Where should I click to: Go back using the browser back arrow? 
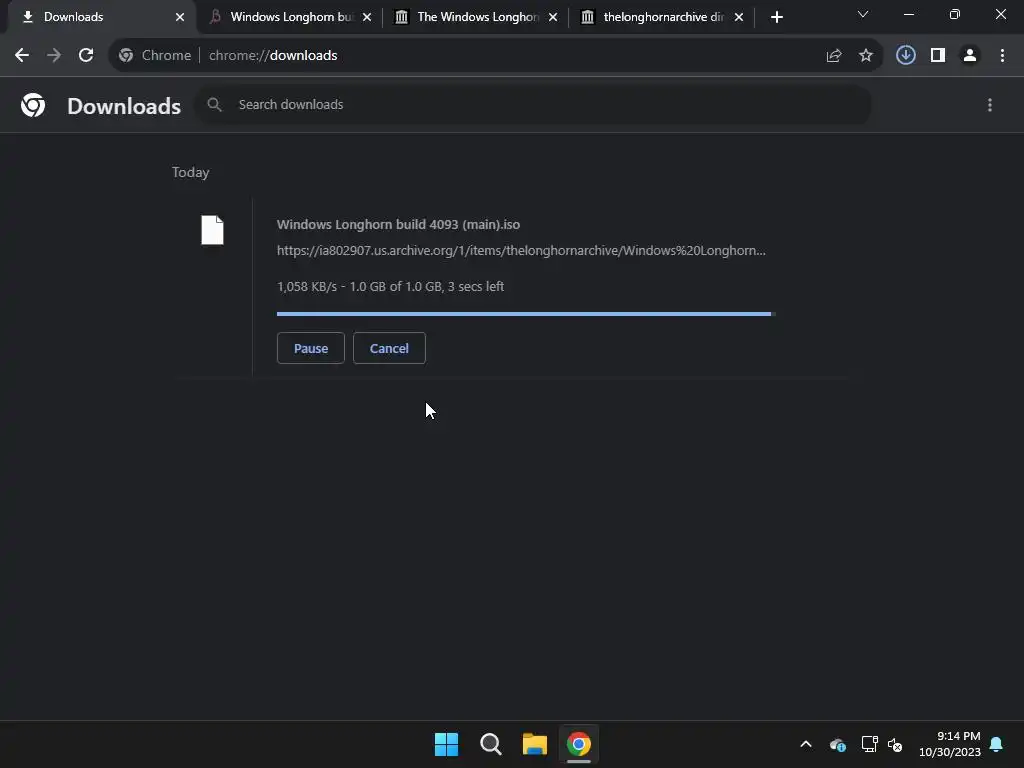[22, 56]
